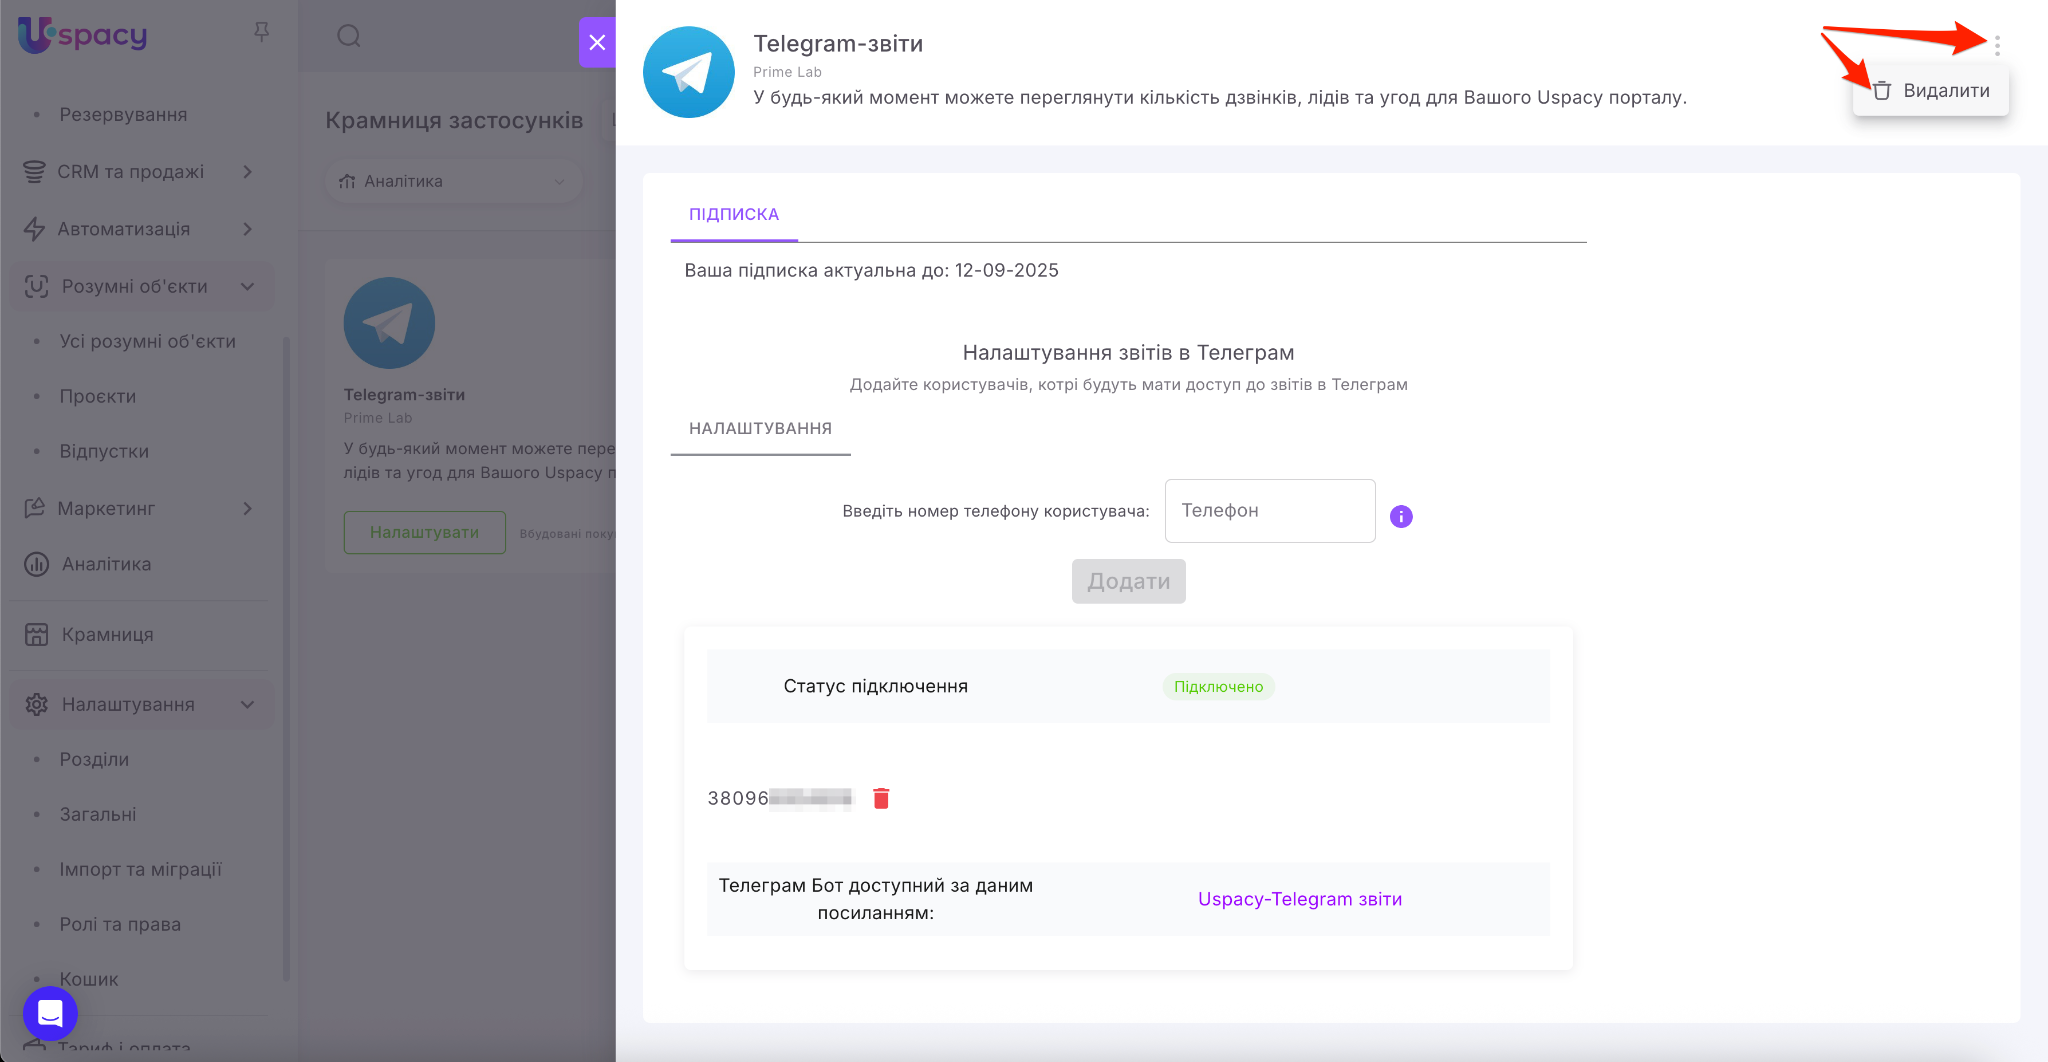Open the Аналітика category dropdown
Viewport: 2048px width, 1062px height.
coord(453,181)
